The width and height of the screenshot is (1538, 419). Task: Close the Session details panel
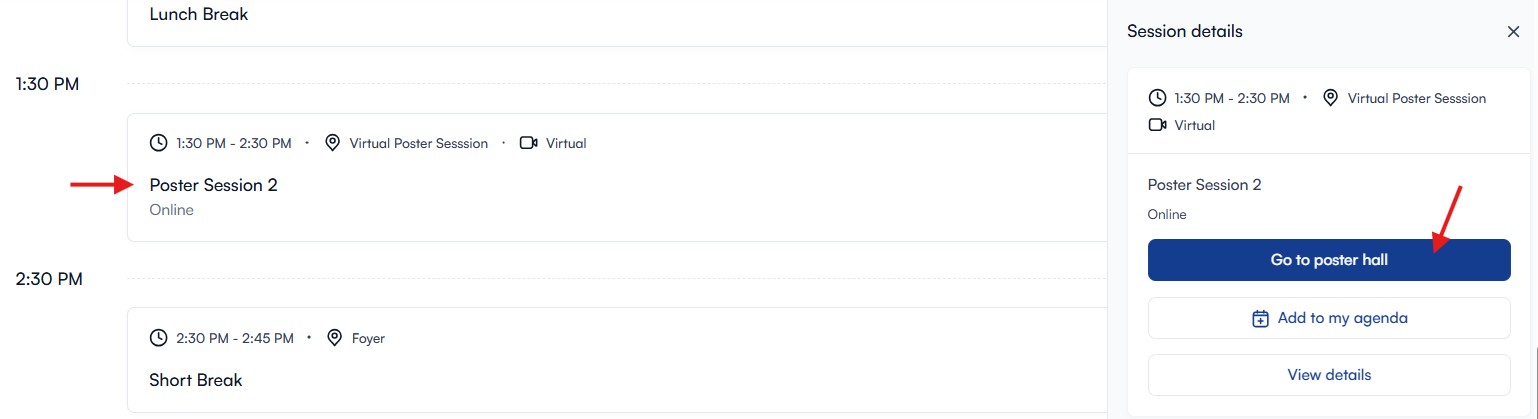point(1513,32)
